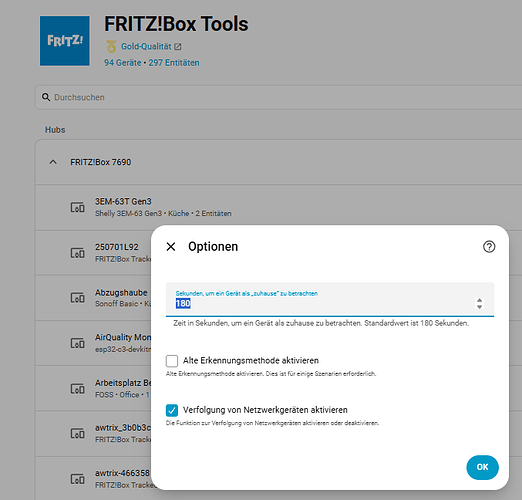Open the 297 Entitäten link
This screenshot has width=522, height=500.
pos(174,63)
